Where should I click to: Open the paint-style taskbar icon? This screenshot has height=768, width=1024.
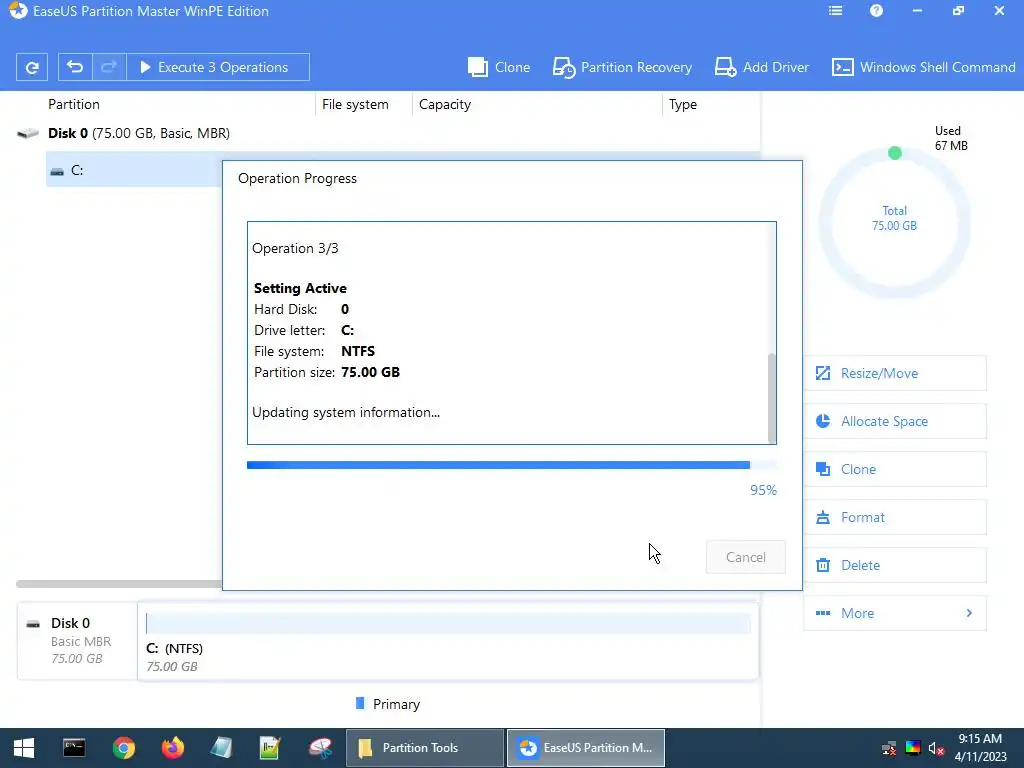pyautogui.click(x=320, y=748)
